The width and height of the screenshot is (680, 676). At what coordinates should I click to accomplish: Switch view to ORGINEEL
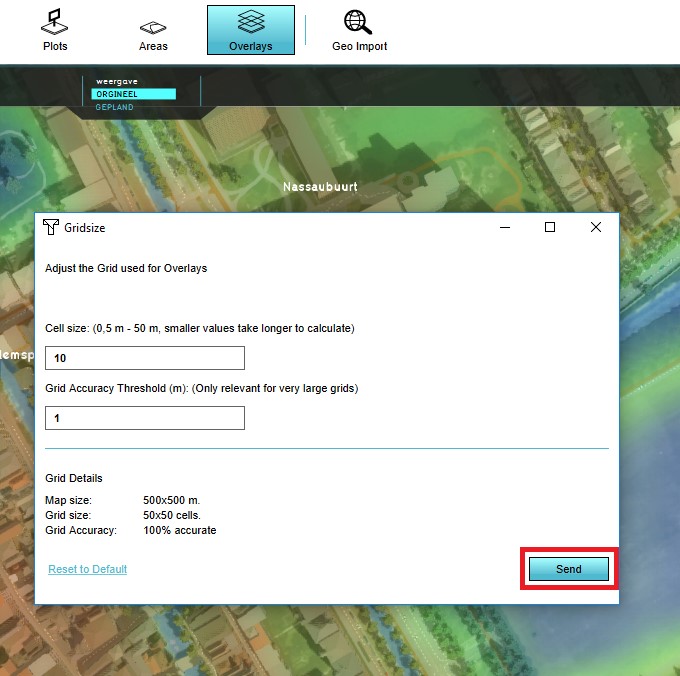pos(133,94)
